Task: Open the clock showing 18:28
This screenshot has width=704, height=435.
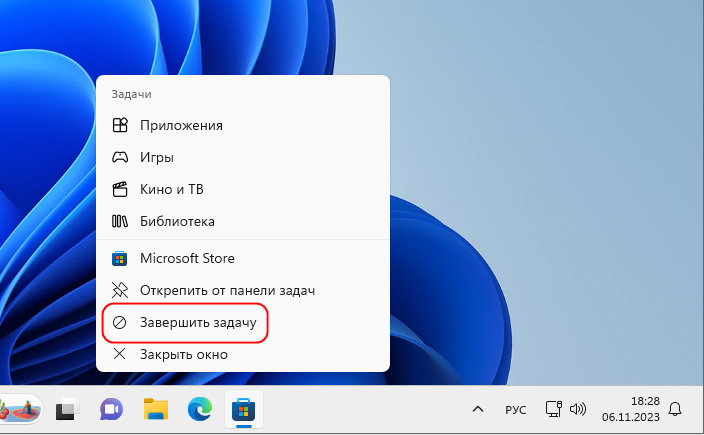Action: (x=631, y=409)
